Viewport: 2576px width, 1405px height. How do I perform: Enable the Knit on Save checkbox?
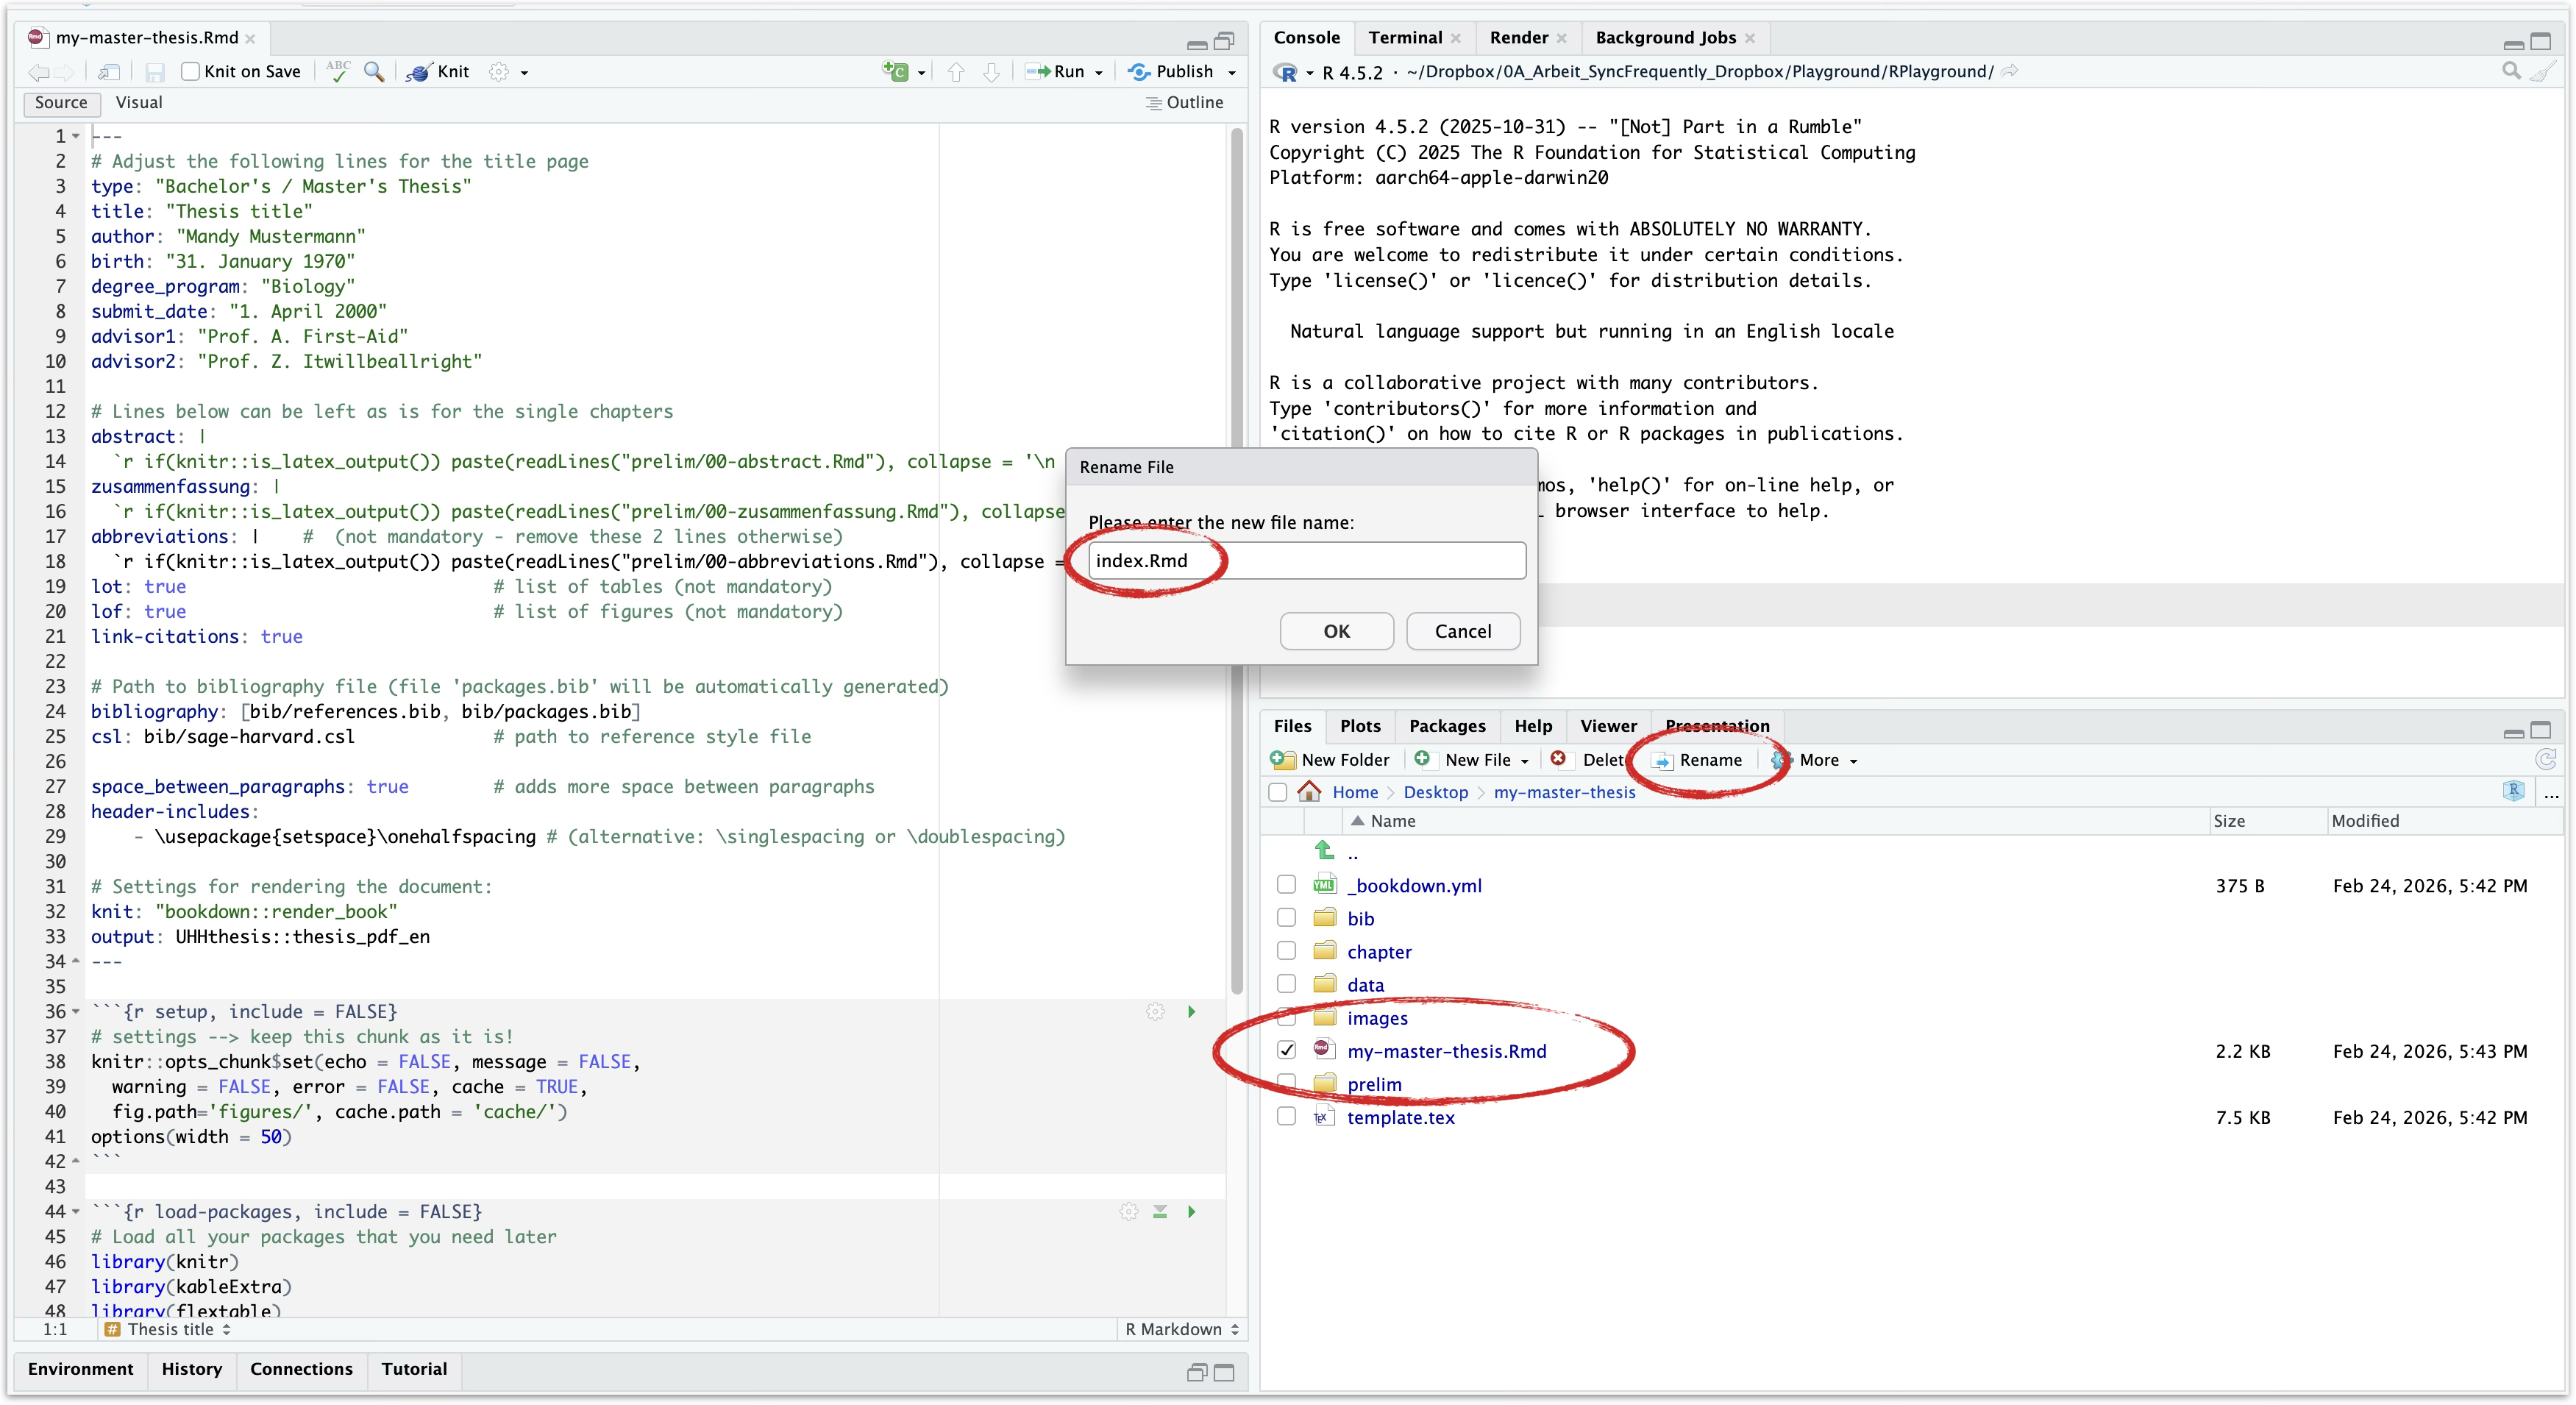click(x=190, y=72)
